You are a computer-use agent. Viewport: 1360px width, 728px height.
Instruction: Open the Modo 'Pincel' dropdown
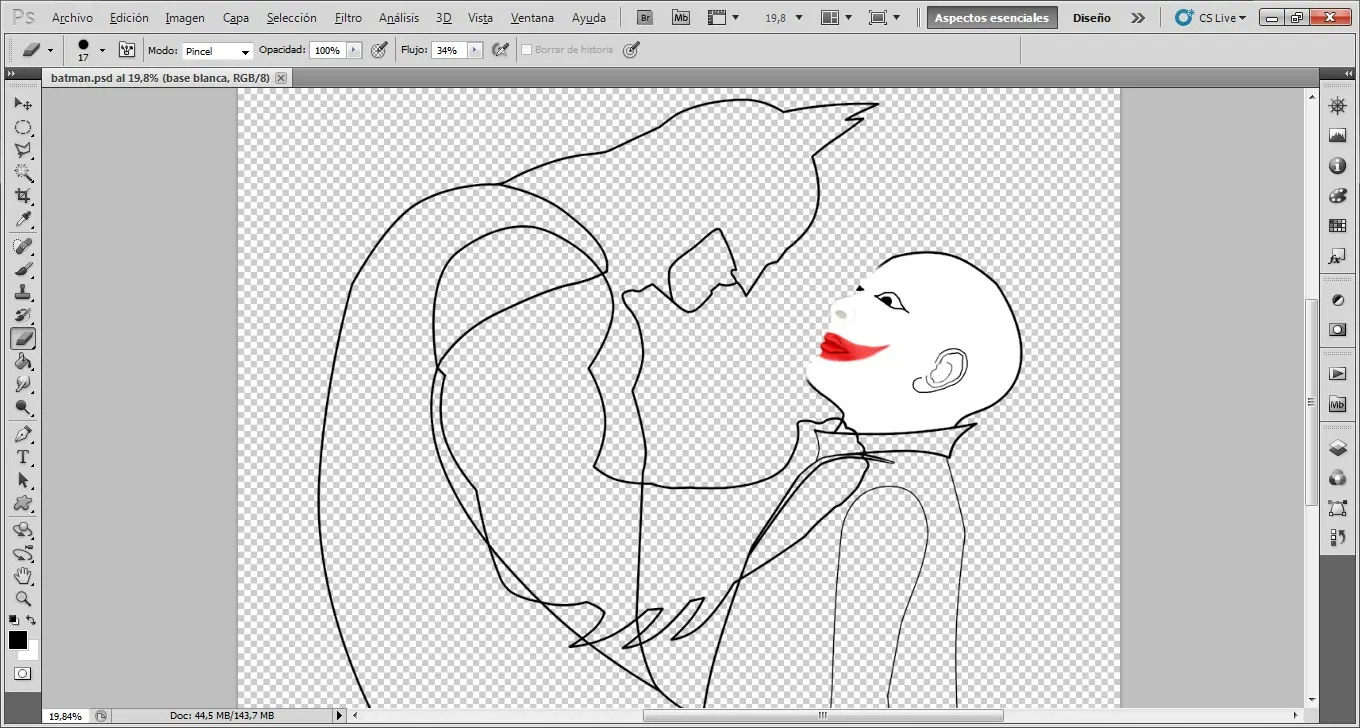[x=217, y=51]
